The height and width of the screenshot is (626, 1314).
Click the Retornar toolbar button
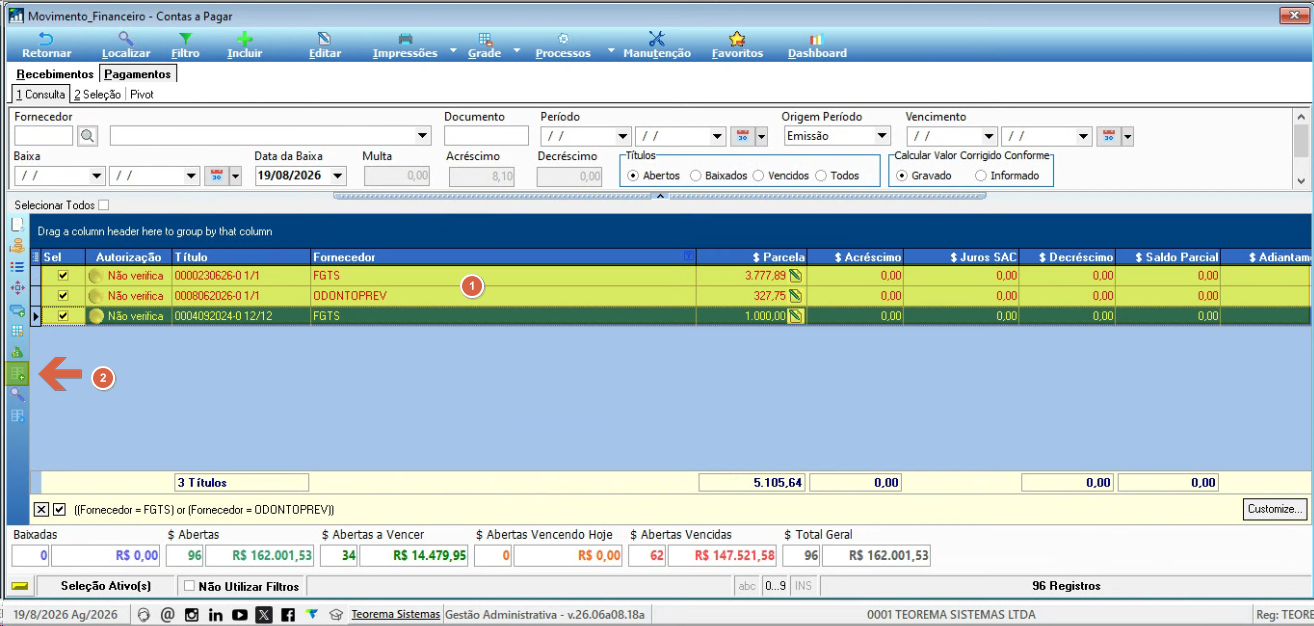point(46,45)
